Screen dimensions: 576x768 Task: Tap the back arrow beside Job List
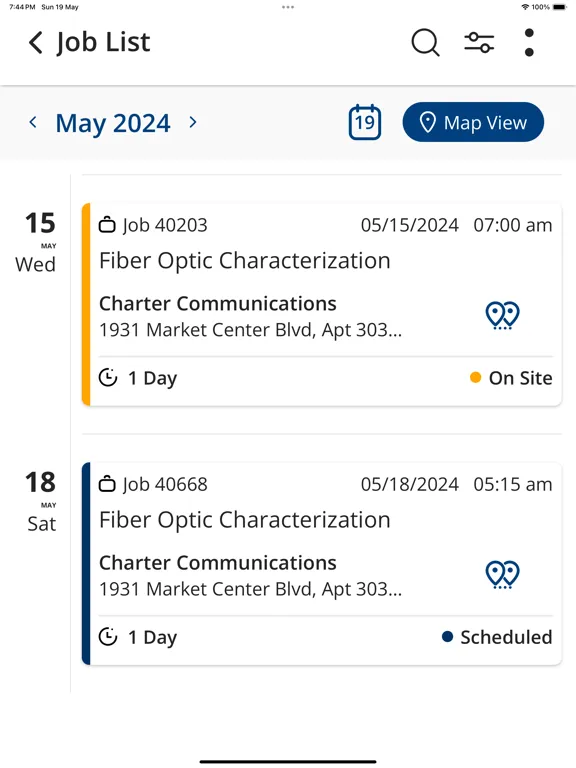tap(36, 42)
